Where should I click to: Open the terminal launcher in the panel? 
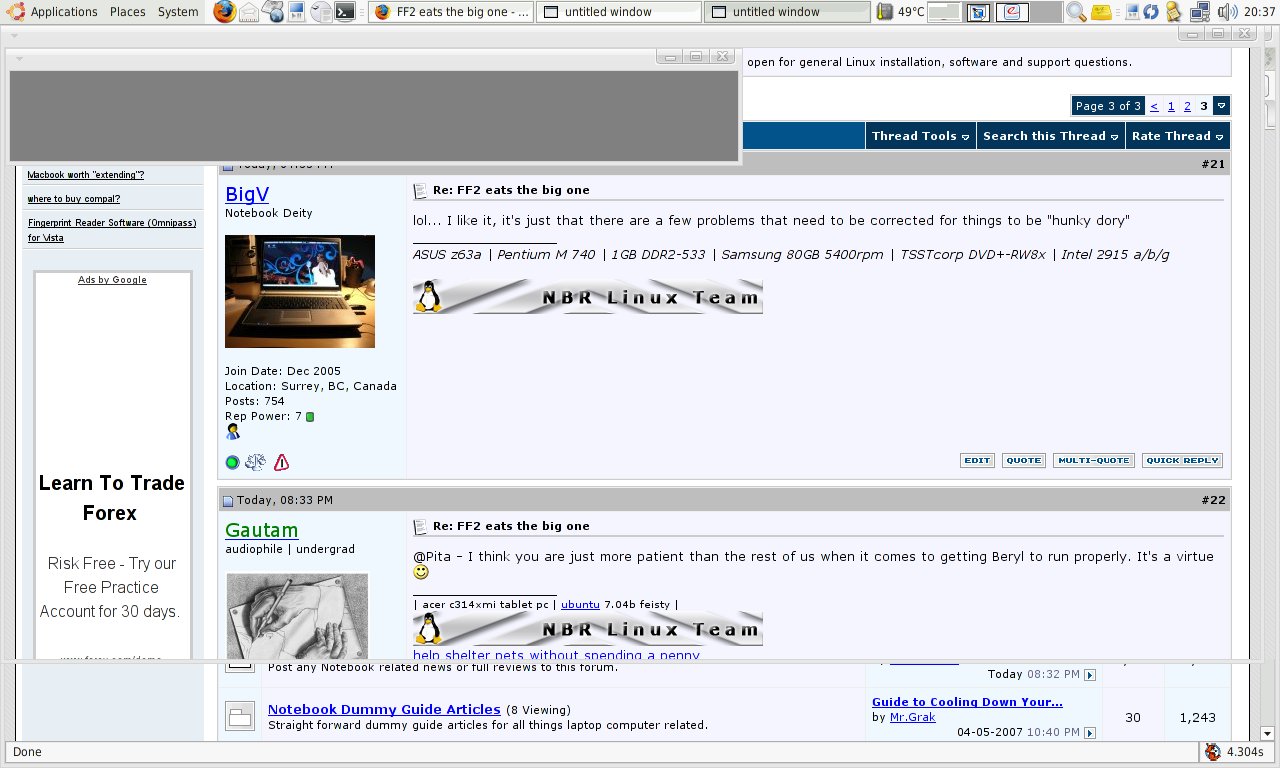coord(344,12)
